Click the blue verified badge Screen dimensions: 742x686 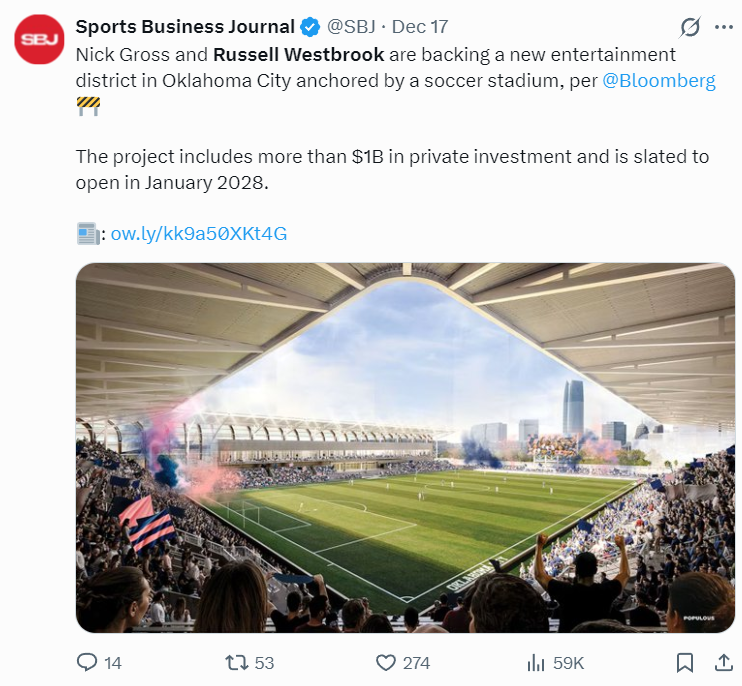coord(311,27)
